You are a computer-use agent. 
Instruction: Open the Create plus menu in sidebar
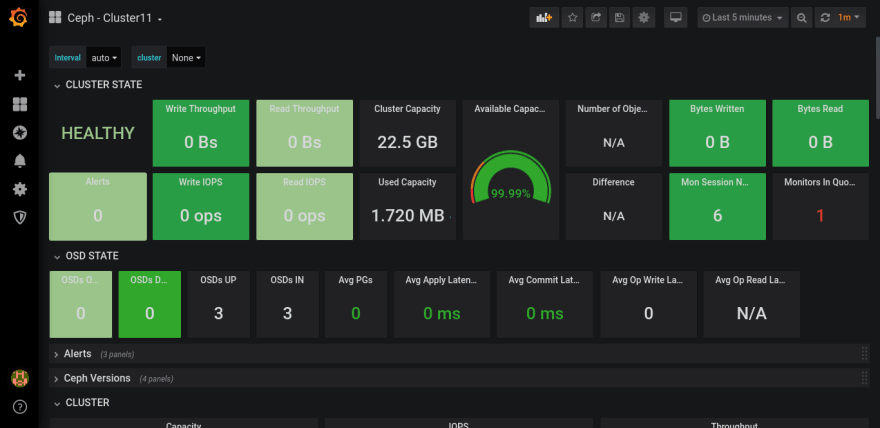(20, 75)
